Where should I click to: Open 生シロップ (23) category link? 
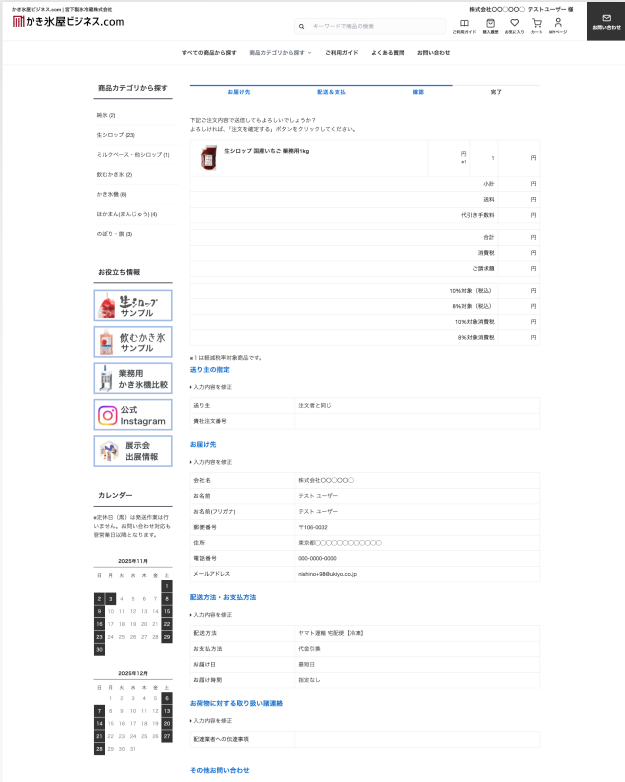click(x=115, y=134)
